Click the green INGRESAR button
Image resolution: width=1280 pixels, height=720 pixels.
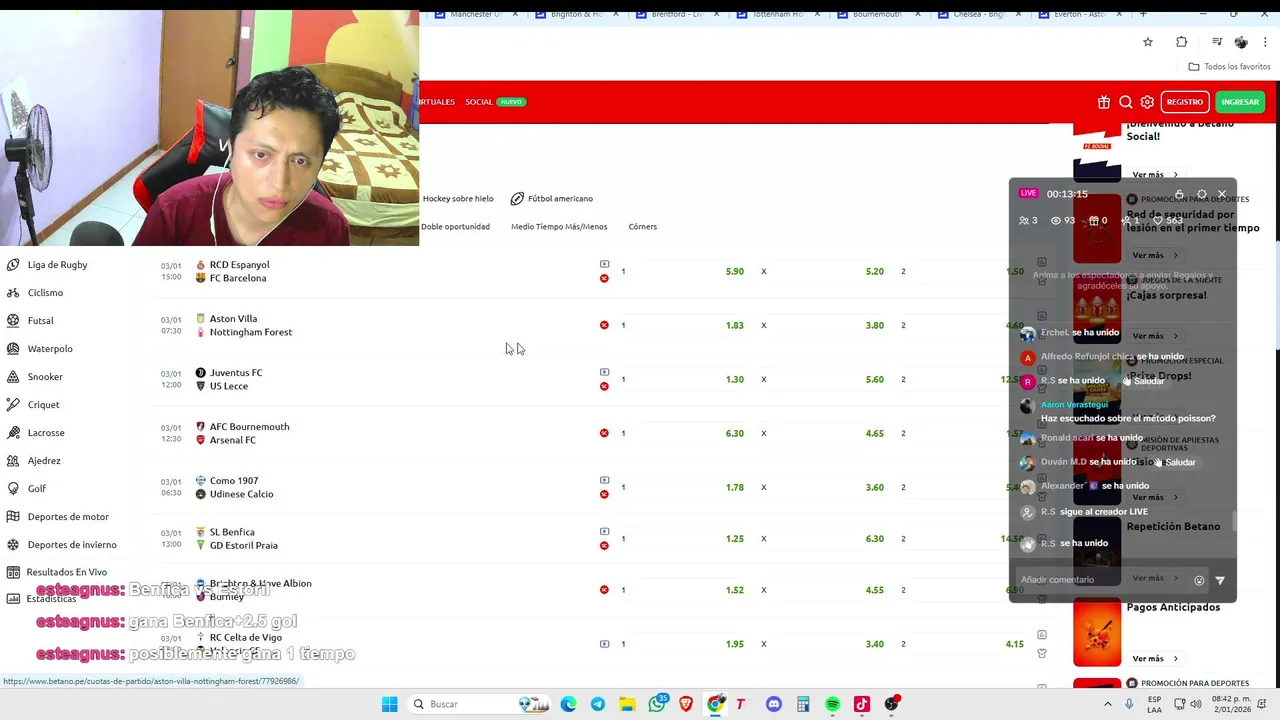tap(1240, 102)
